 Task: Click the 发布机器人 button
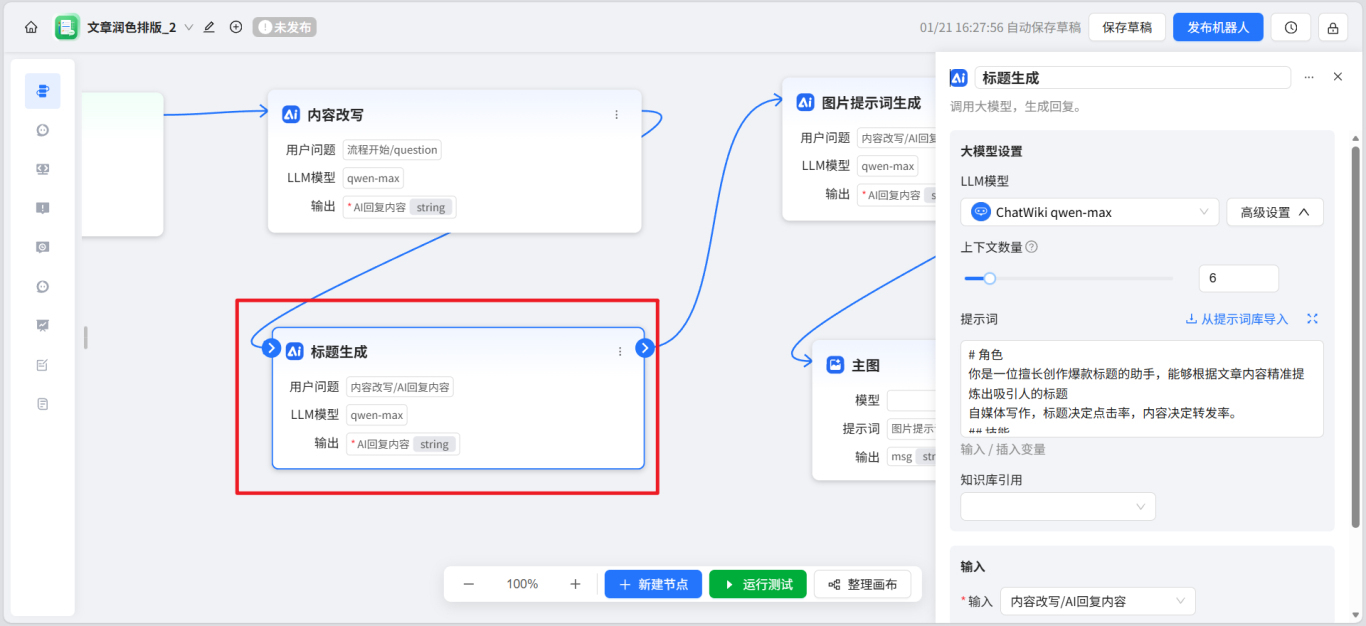pyautogui.click(x=1218, y=27)
